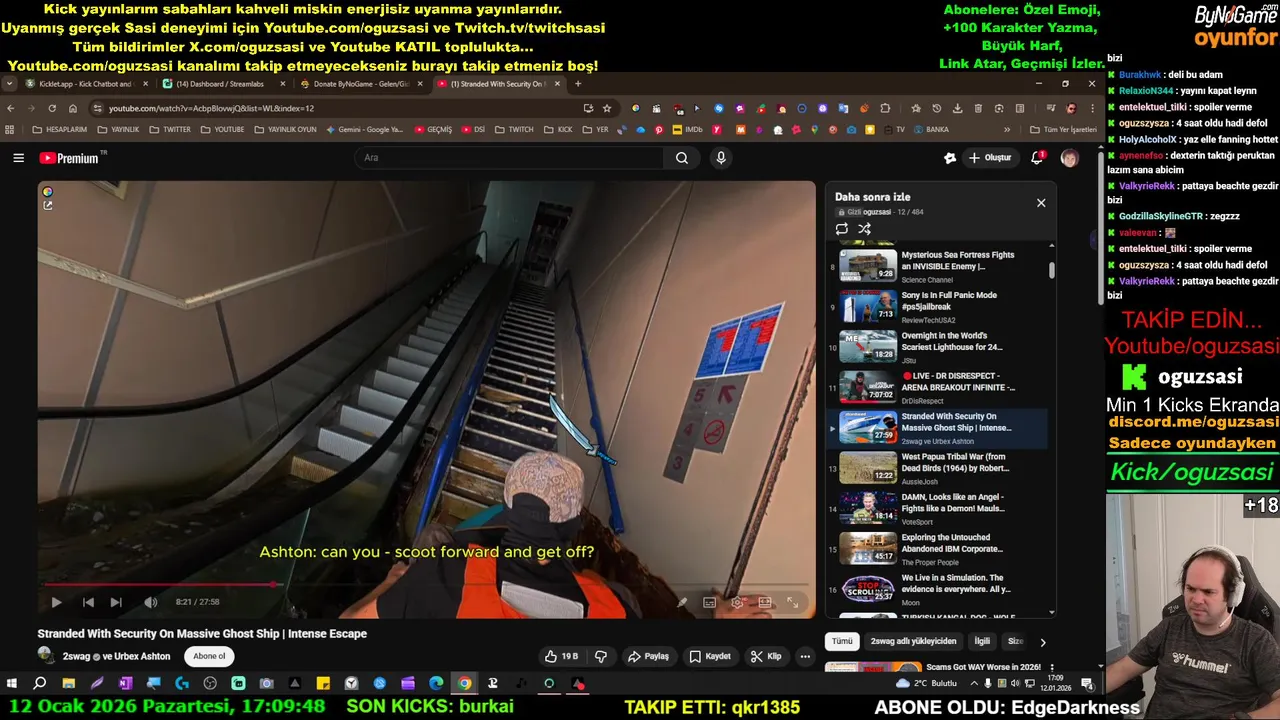This screenshot has height=720, width=1280.
Task: Open video player settings gear
Action: [737, 602]
